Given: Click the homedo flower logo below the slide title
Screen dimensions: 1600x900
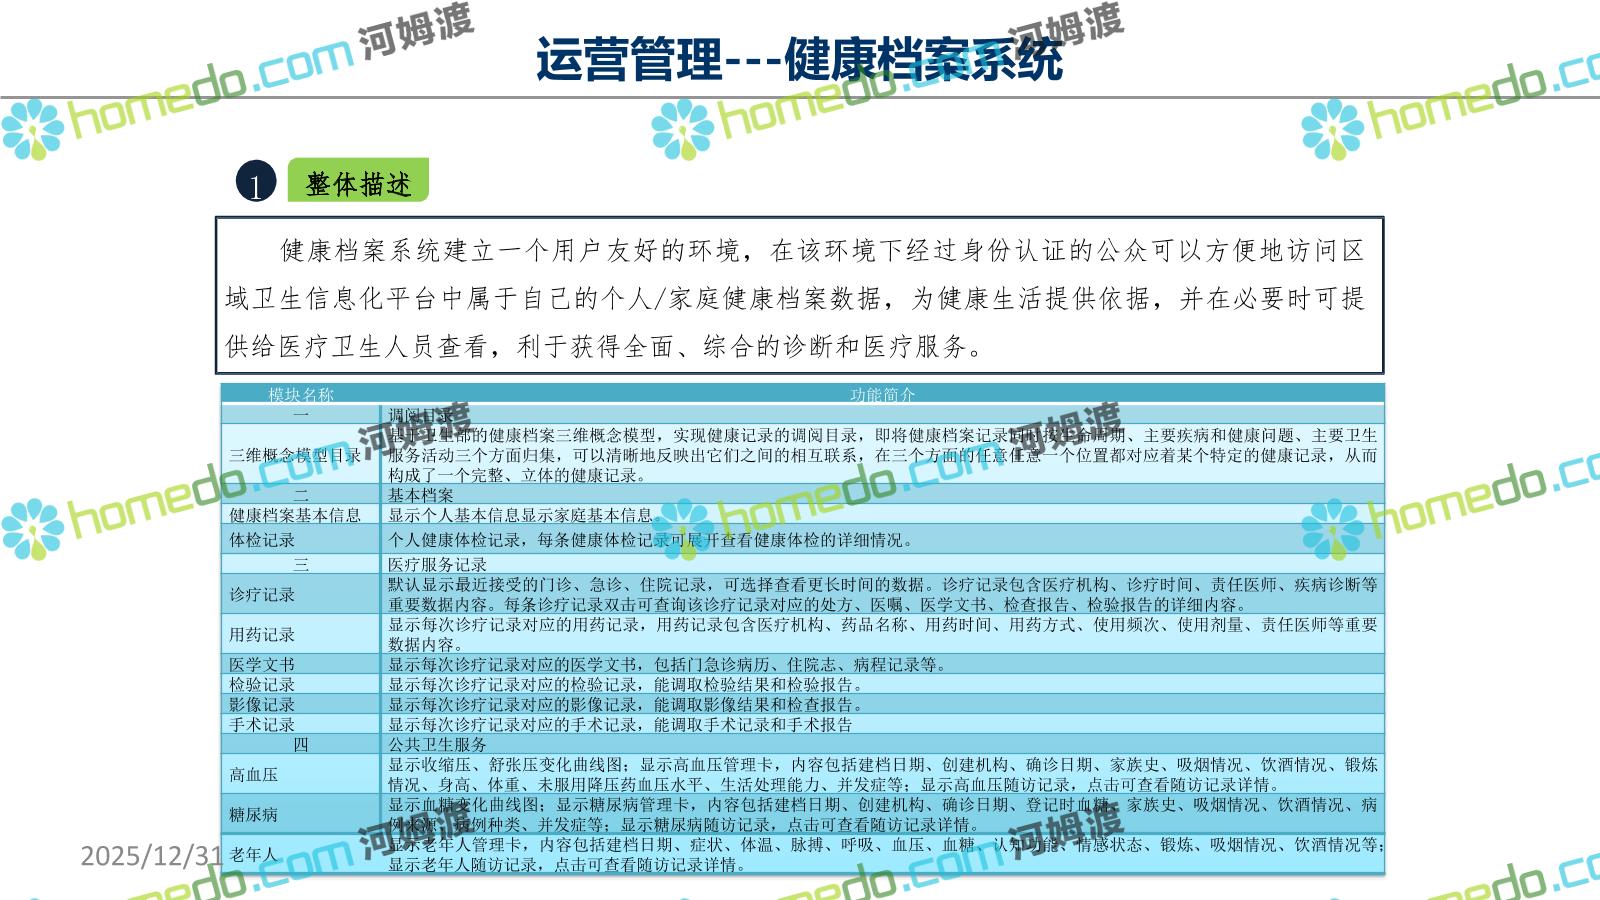Looking at the screenshot, I should point(682,129).
